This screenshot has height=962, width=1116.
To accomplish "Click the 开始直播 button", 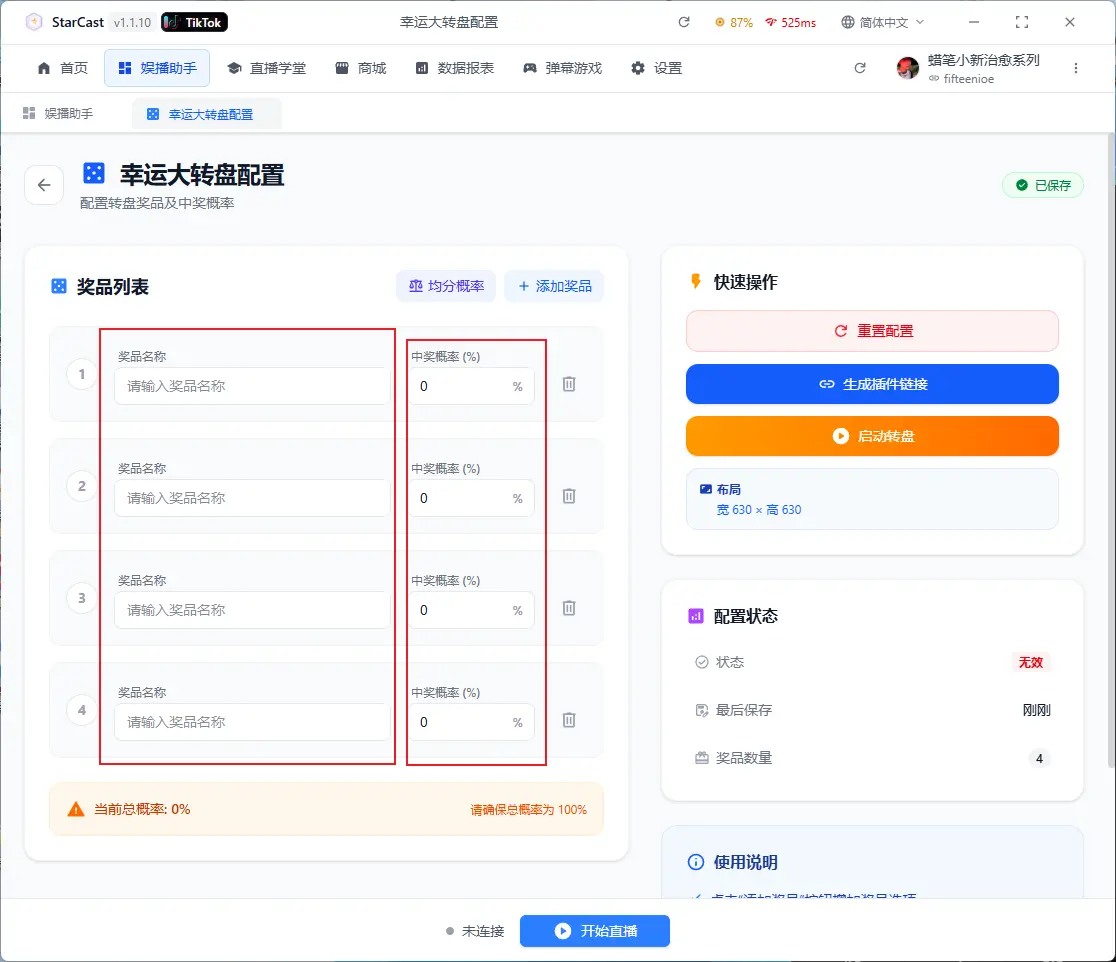I will tap(595, 931).
